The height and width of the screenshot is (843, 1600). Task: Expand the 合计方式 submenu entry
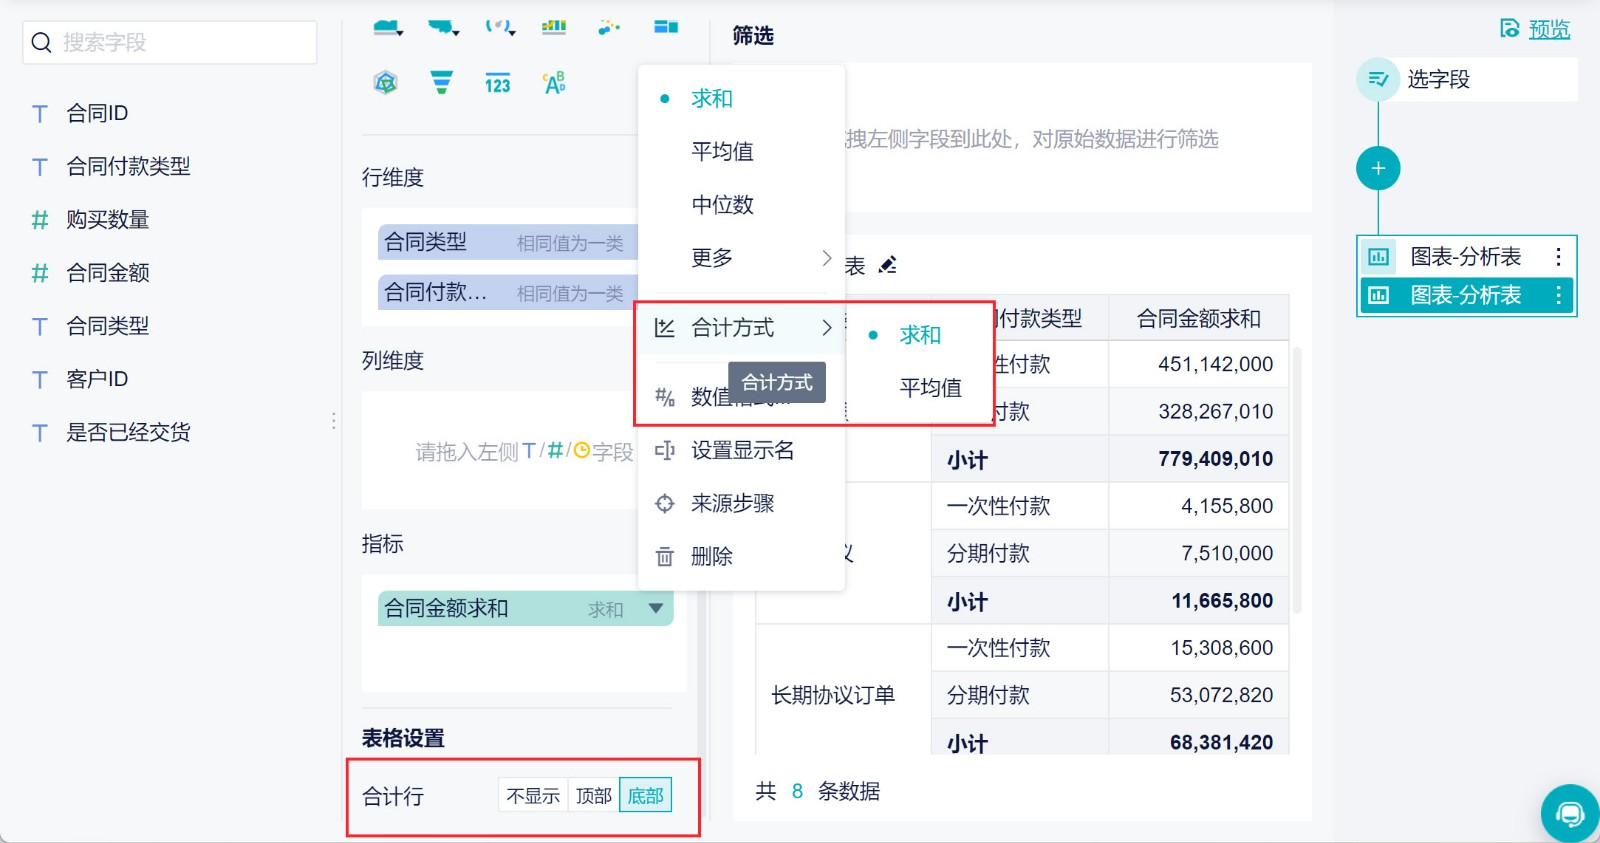741,327
